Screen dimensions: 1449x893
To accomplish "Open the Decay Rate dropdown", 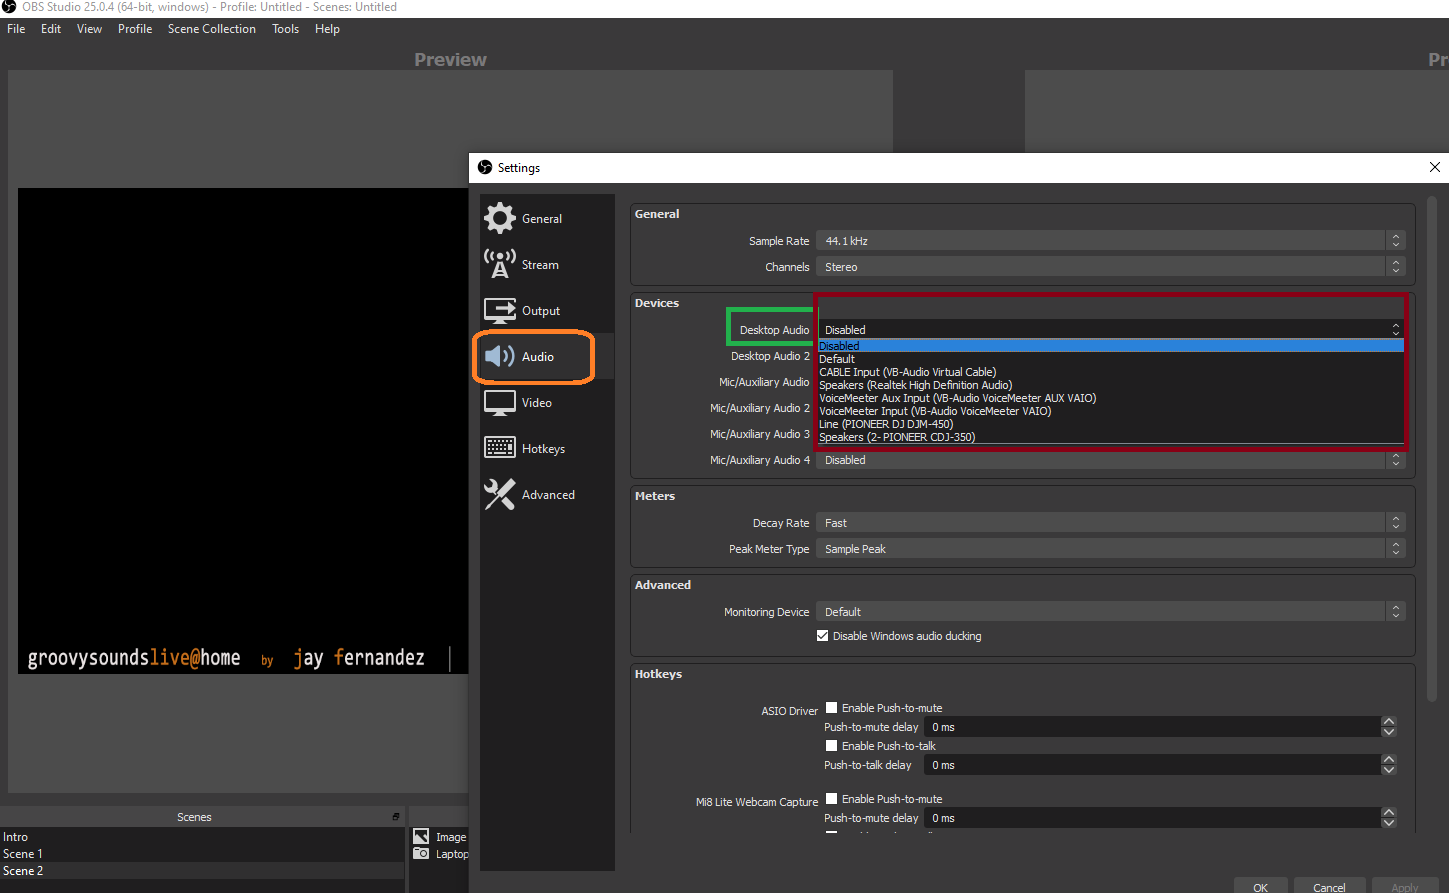I will (1110, 523).
